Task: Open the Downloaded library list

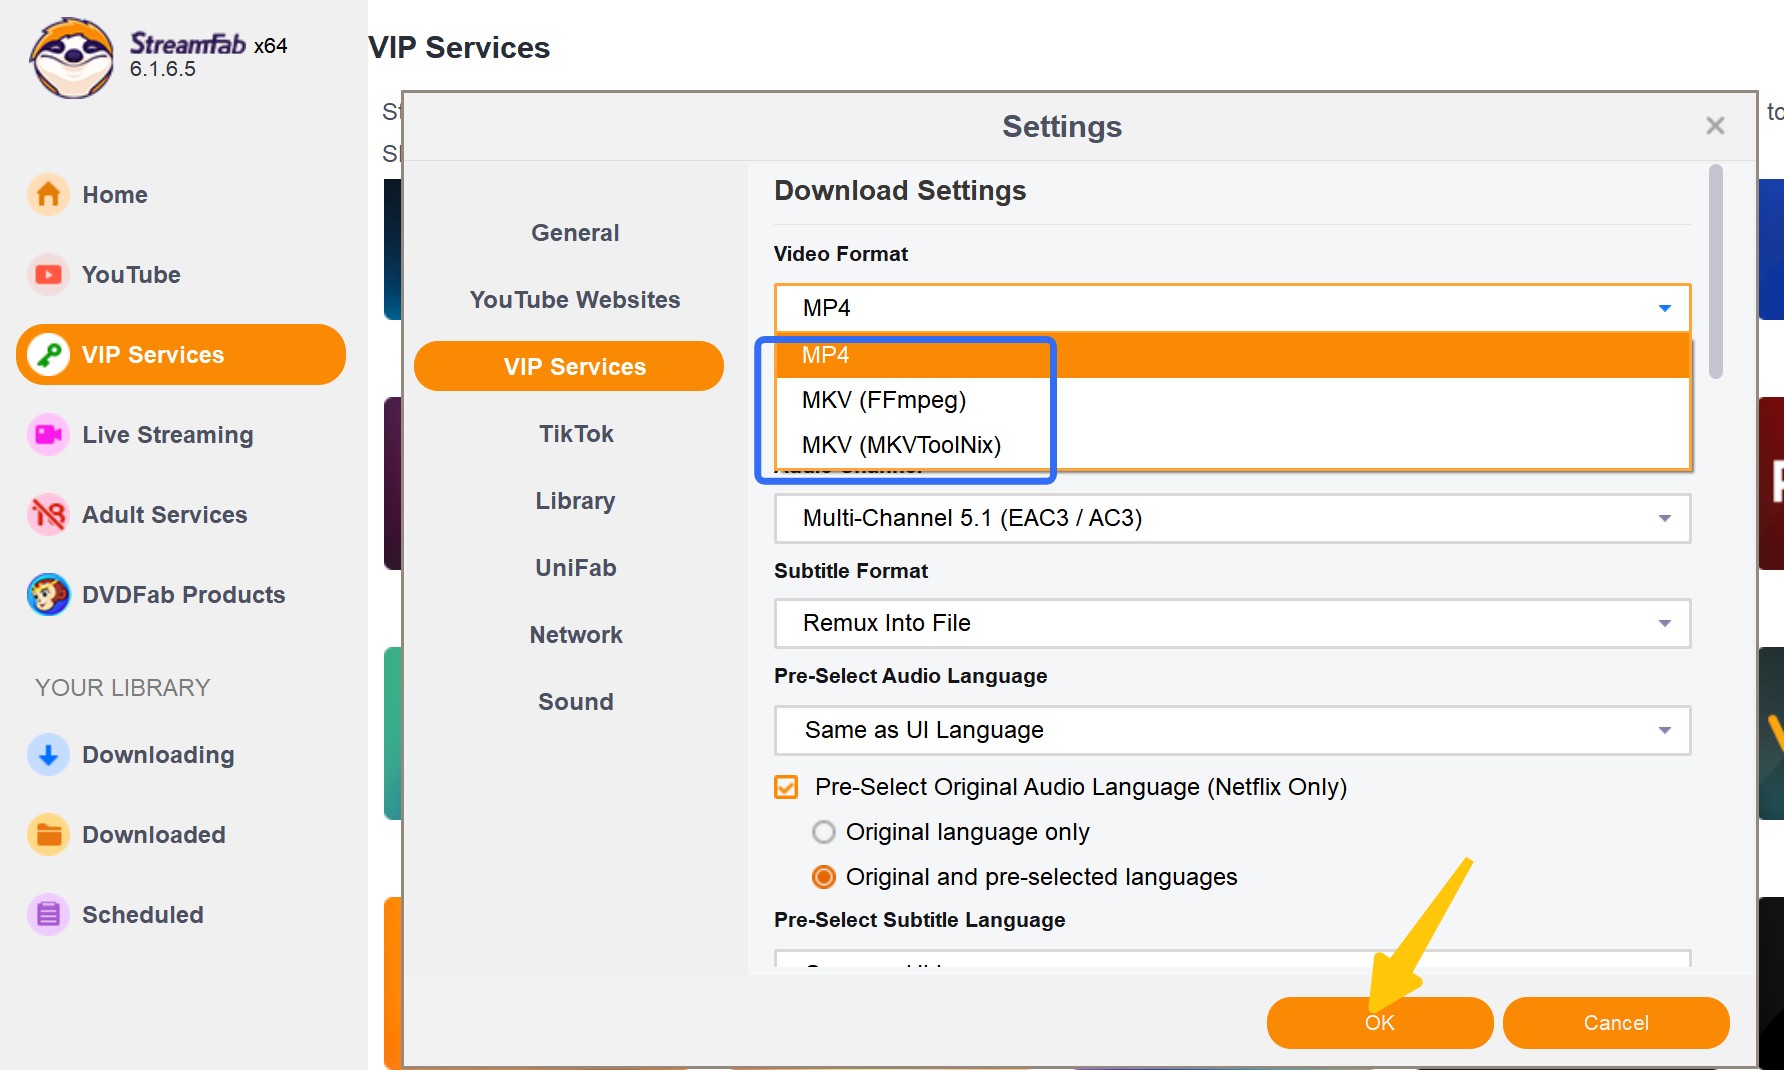Action: (154, 835)
